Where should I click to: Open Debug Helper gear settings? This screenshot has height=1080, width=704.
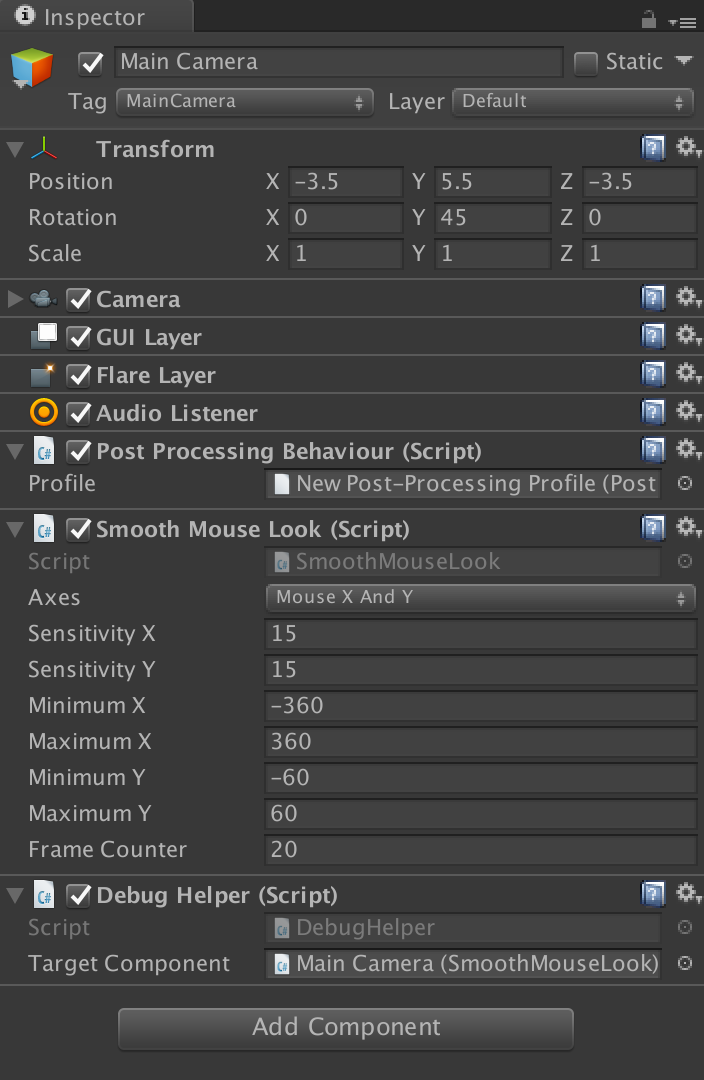pyautogui.click(x=687, y=893)
